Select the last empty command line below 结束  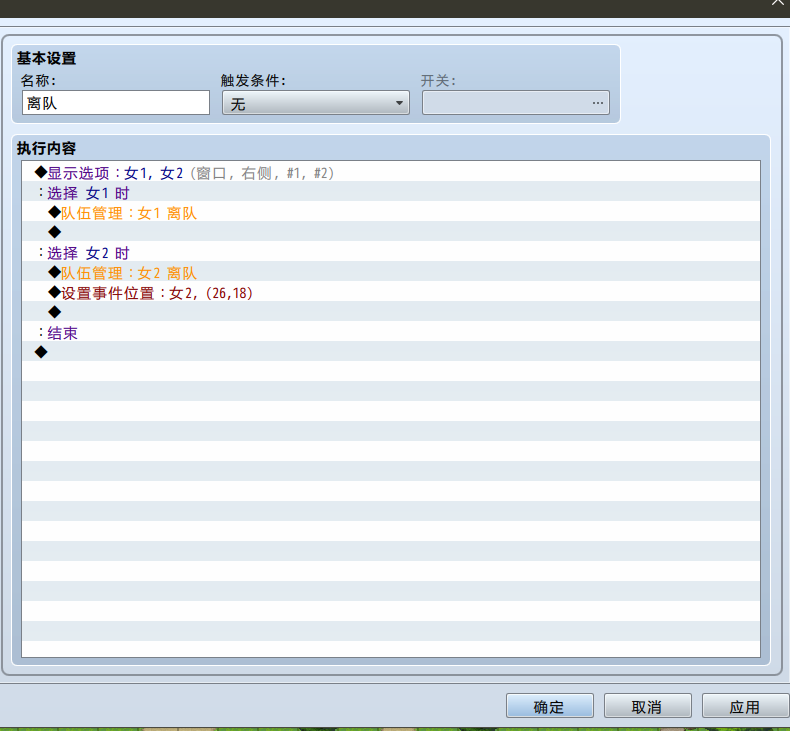point(391,352)
